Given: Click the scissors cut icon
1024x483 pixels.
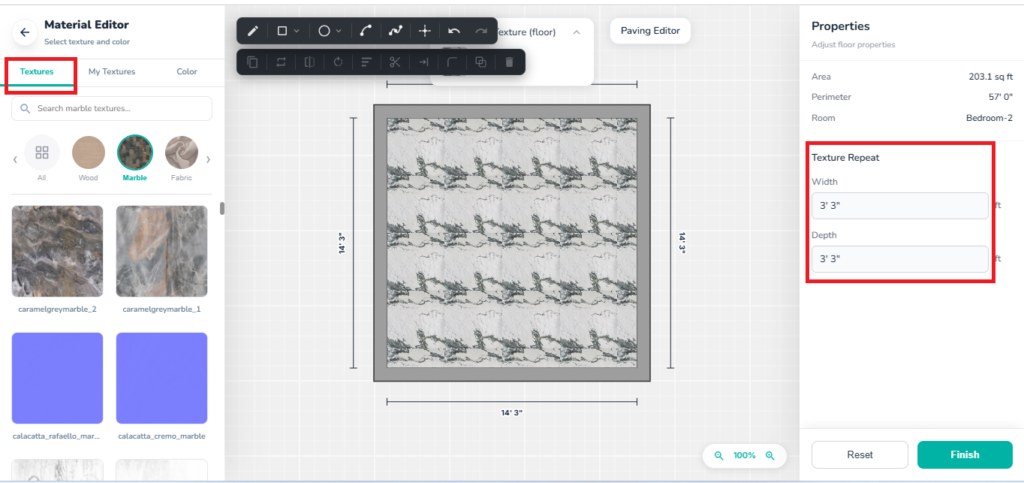Looking at the screenshot, I should pos(394,62).
